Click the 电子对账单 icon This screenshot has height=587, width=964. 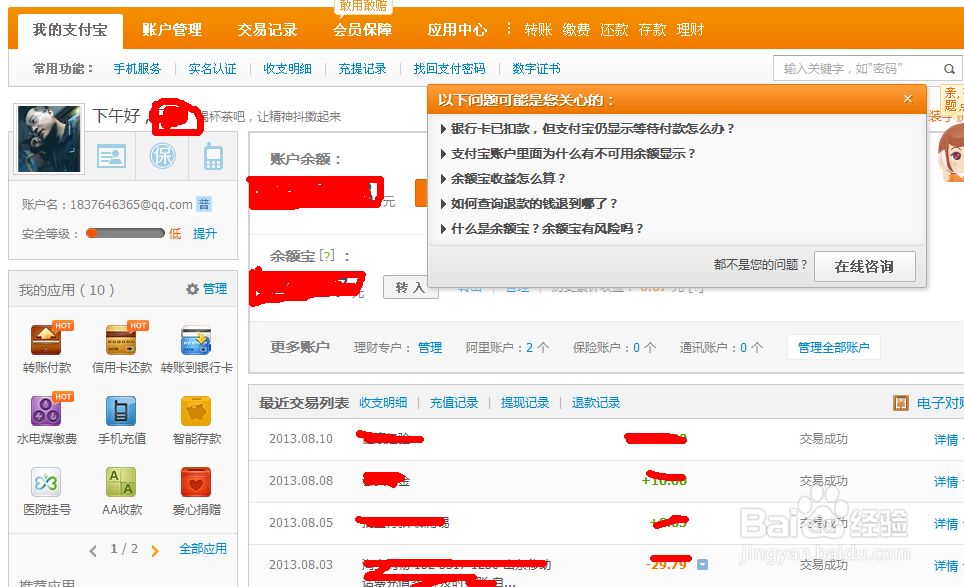coord(901,403)
